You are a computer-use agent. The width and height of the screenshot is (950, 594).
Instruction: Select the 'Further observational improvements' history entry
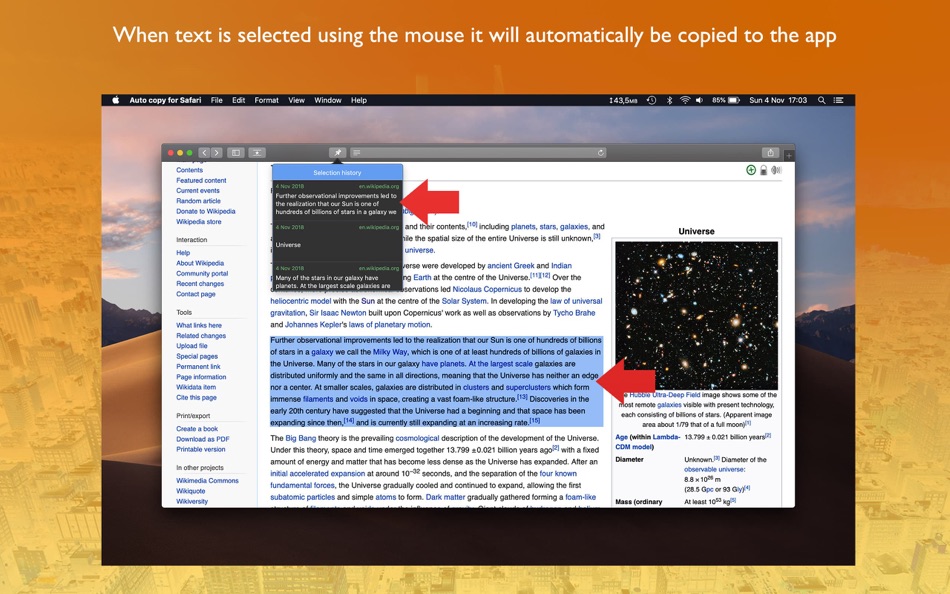(x=337, y=200)
